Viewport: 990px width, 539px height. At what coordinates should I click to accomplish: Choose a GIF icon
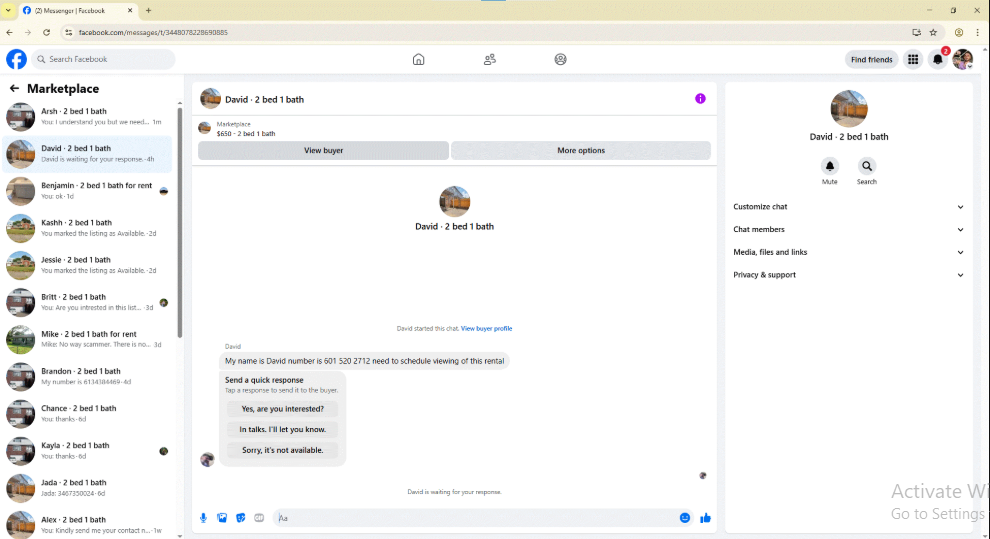pos(259,518)
